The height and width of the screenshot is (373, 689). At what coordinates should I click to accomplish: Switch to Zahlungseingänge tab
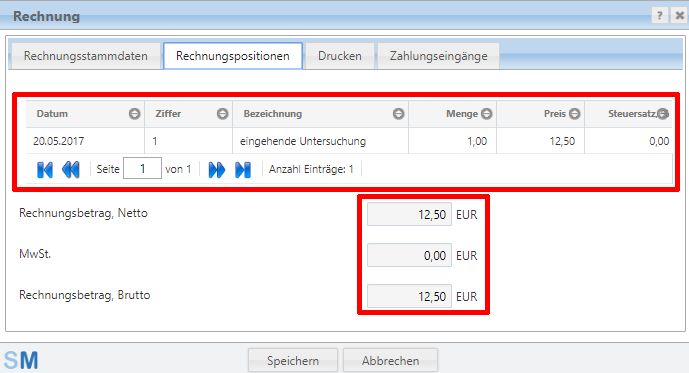[x=439, y=56]
